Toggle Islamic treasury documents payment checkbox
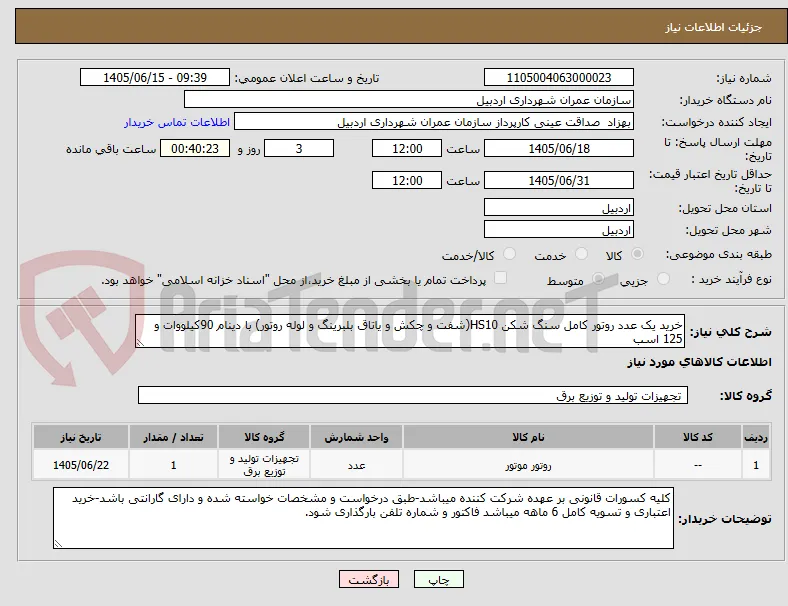Screen dimensions: 788x606 (501, 278)
